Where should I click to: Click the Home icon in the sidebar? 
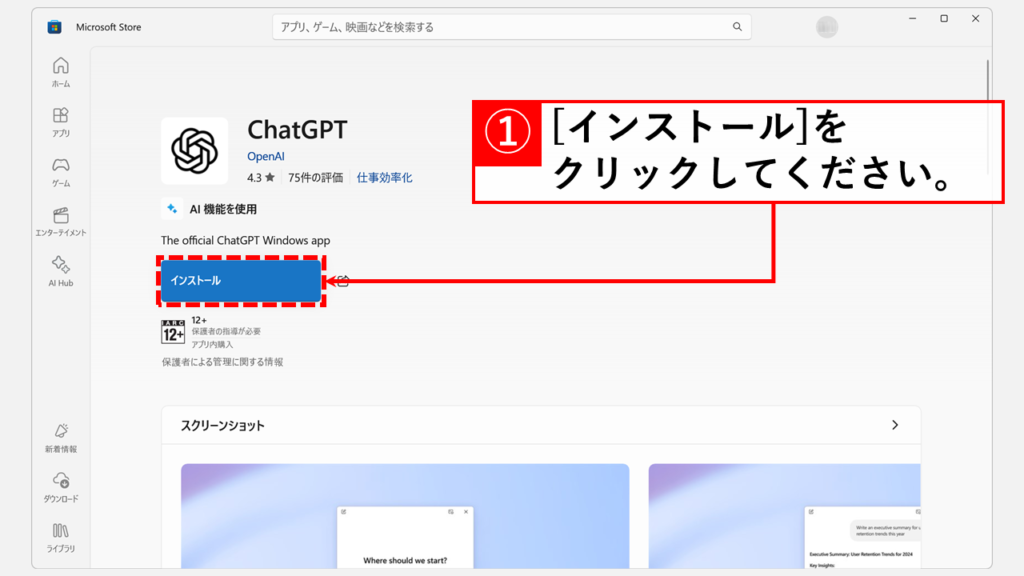coord(61,66)
